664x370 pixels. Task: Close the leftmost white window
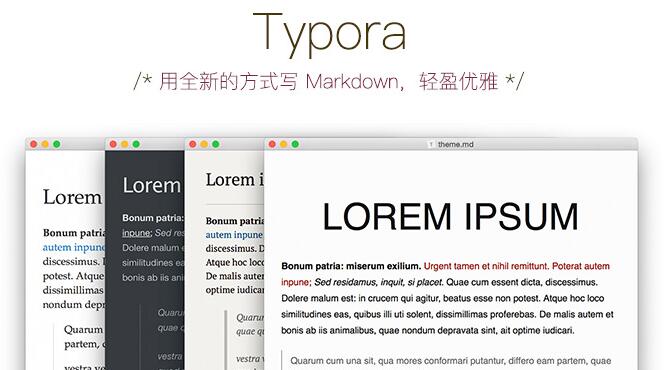click(33, 144)
